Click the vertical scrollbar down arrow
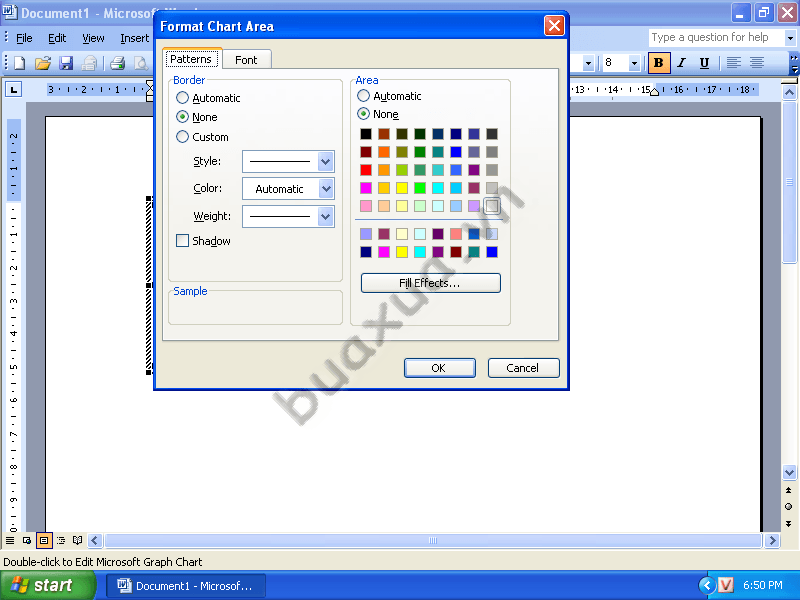Image resolution: width=800 pixels, height=600 pixels. tap(789, 472)
